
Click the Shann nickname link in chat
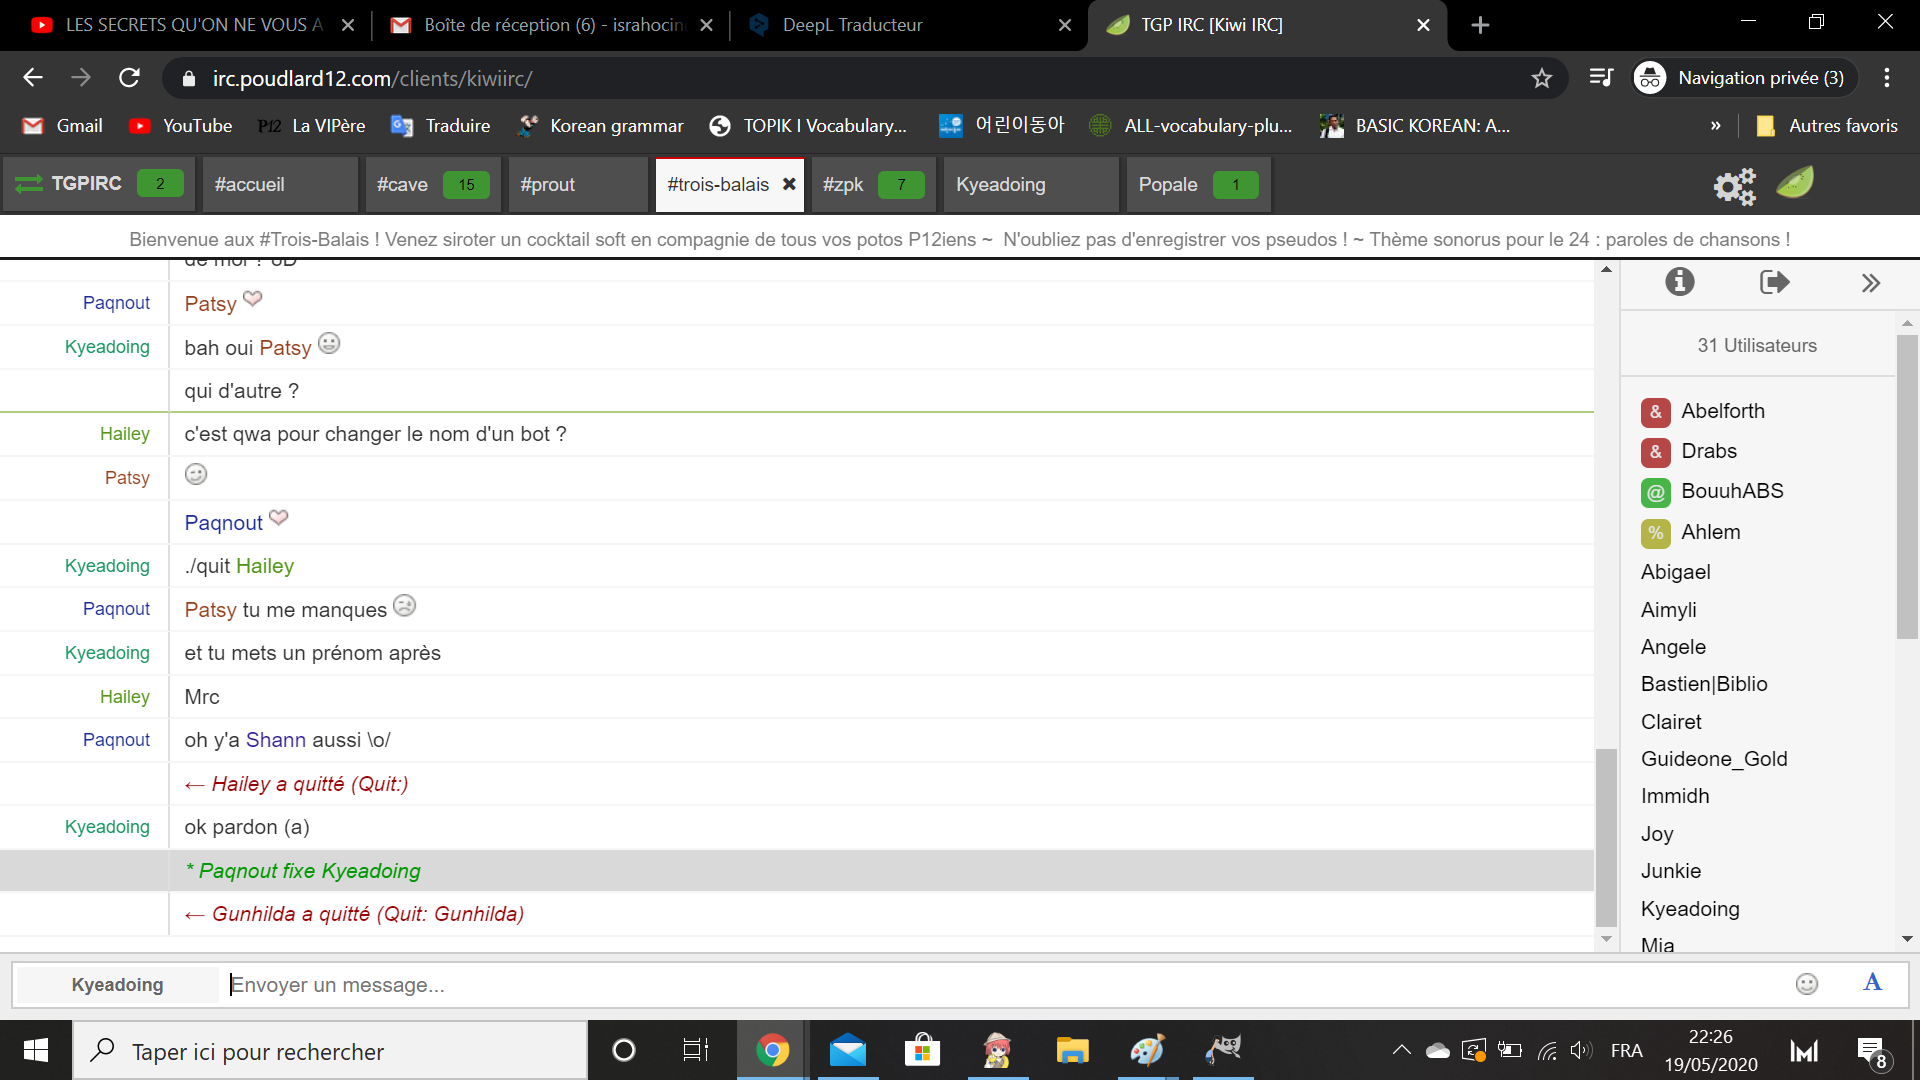tap(275, 740)
